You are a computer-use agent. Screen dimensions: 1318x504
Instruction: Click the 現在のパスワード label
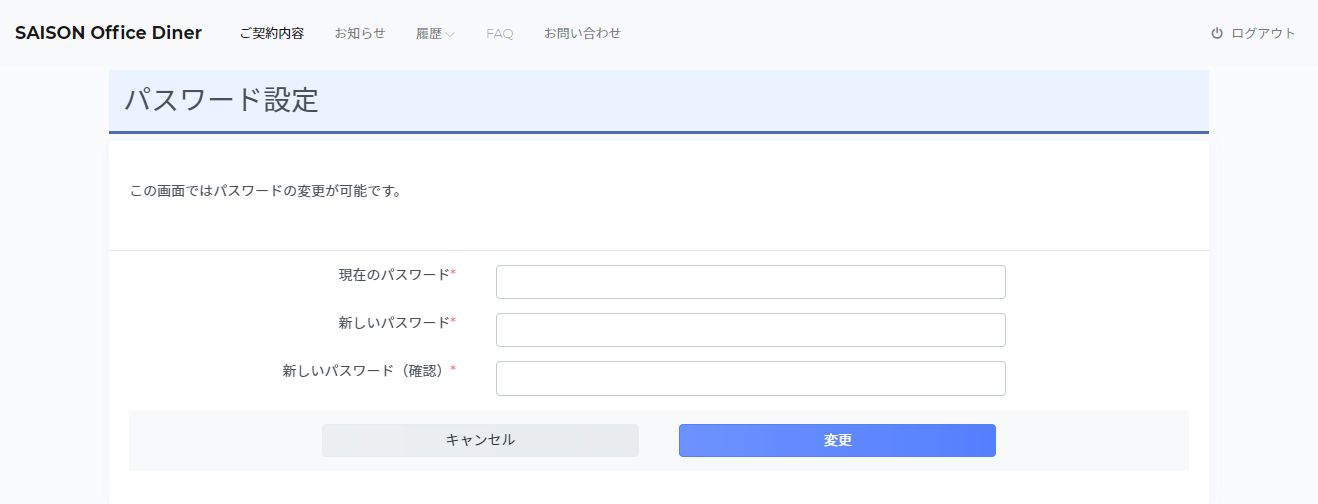tap(394, 274)
